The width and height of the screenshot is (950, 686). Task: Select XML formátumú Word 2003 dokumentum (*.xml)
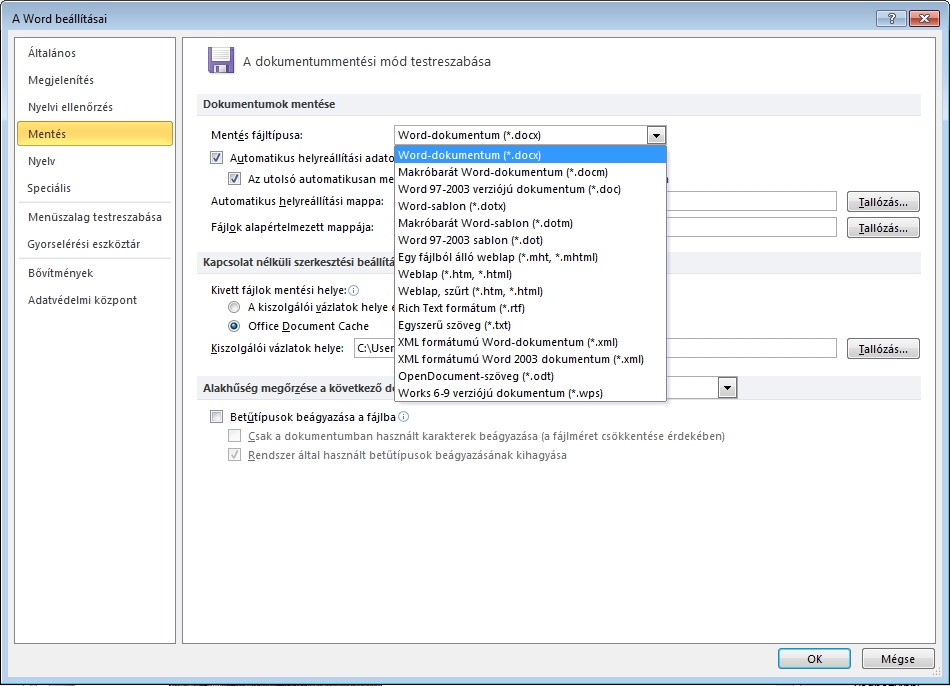pos(530,359)
